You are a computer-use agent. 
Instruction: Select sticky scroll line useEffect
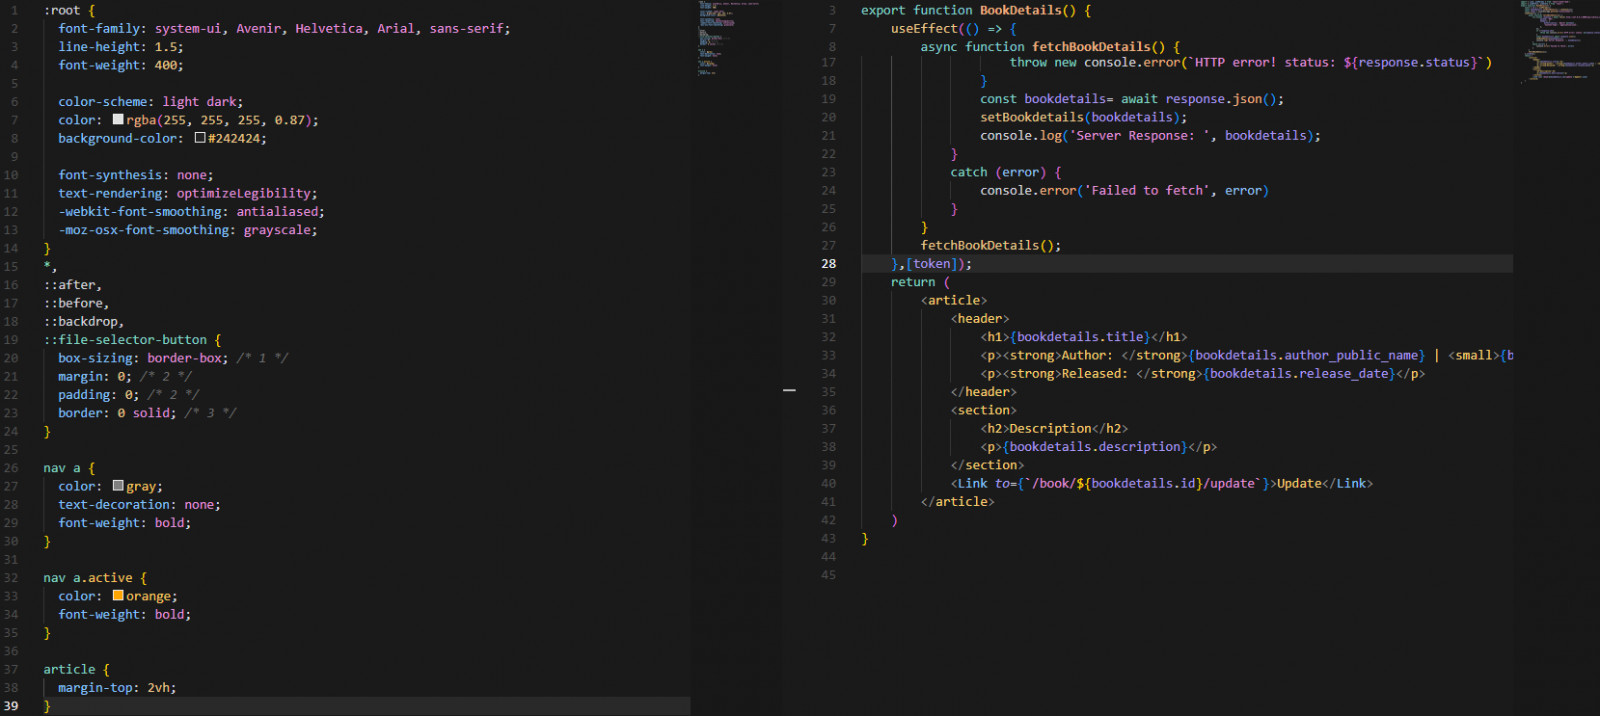[952, 29]
